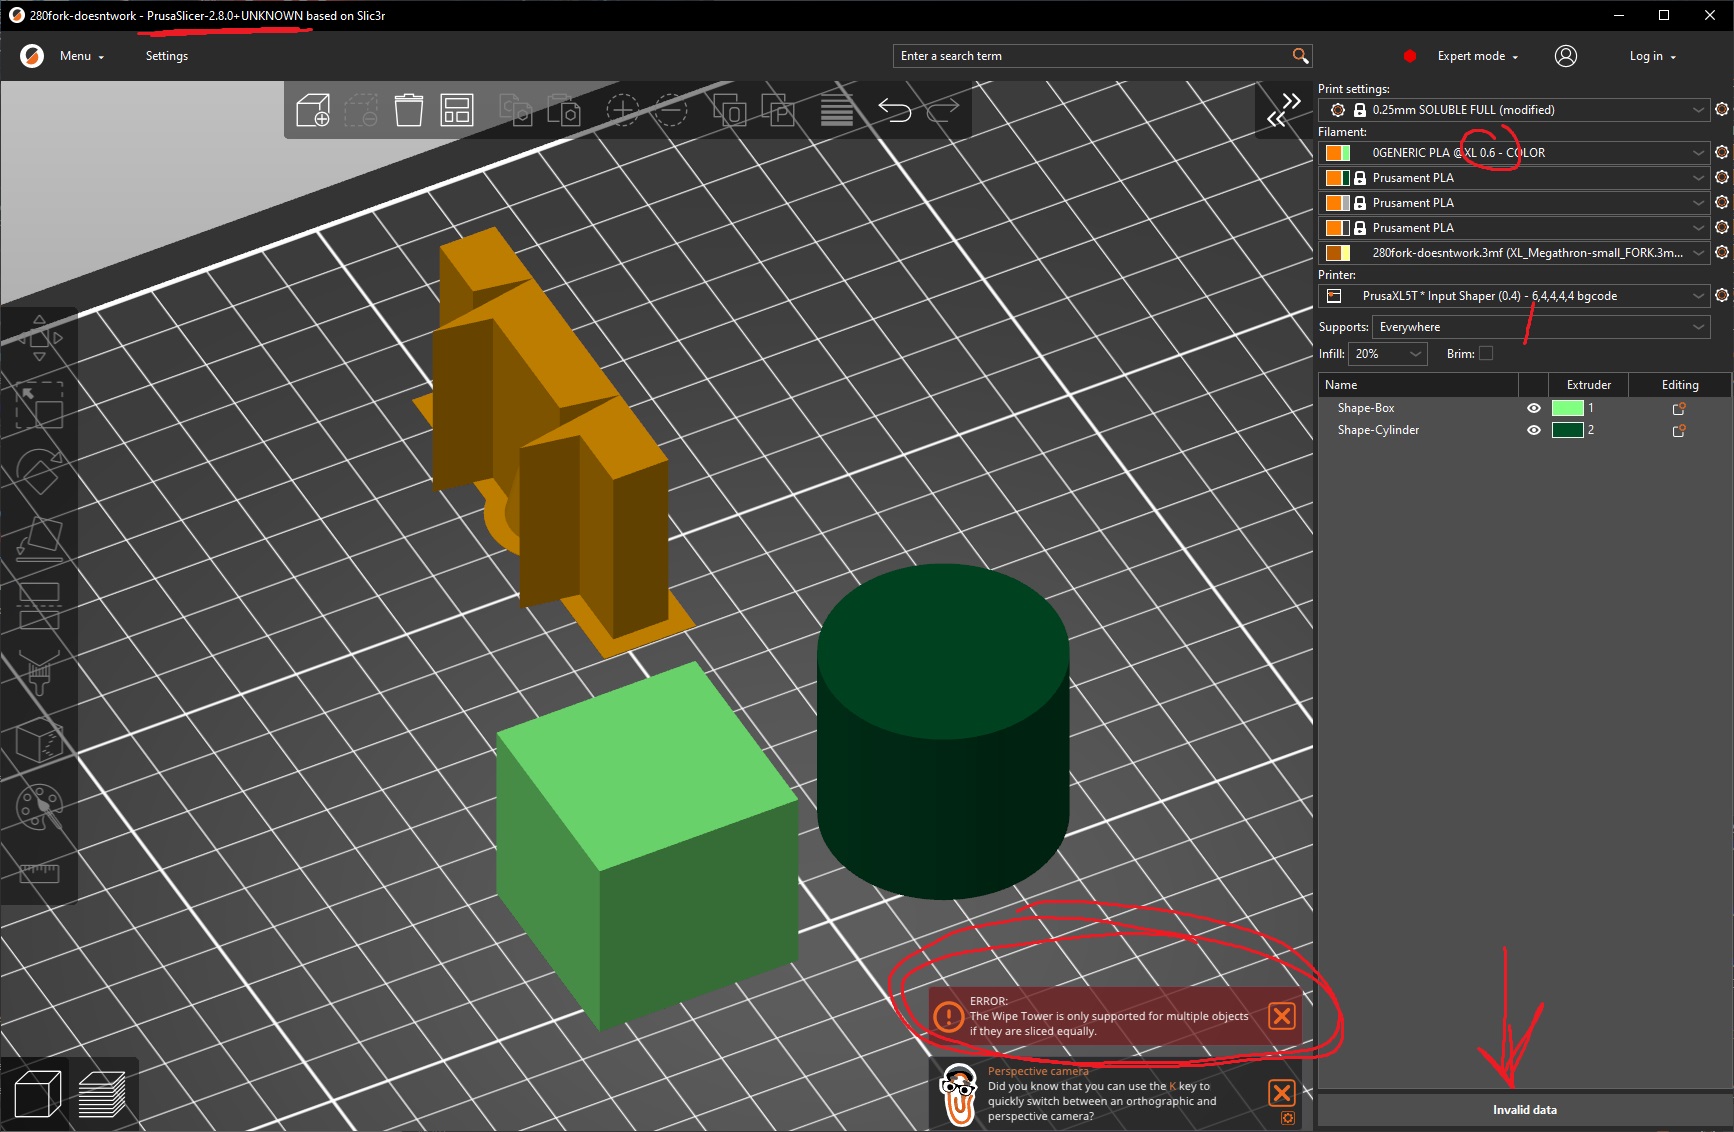Open printer settings gear icon

pos(1722,296)
